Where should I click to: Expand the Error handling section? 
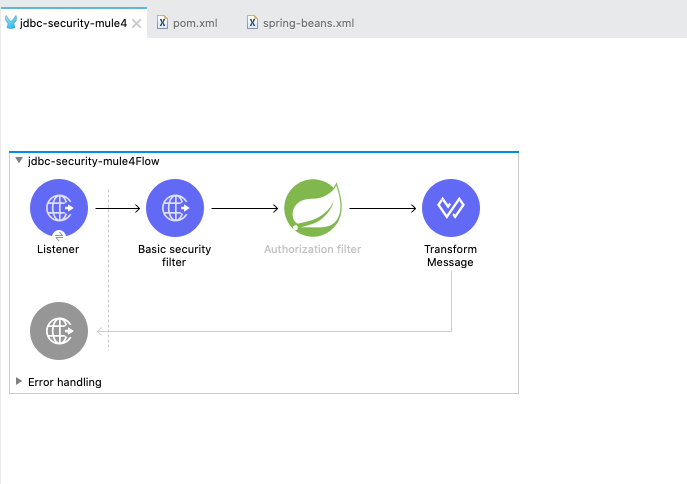click(18, 381)
